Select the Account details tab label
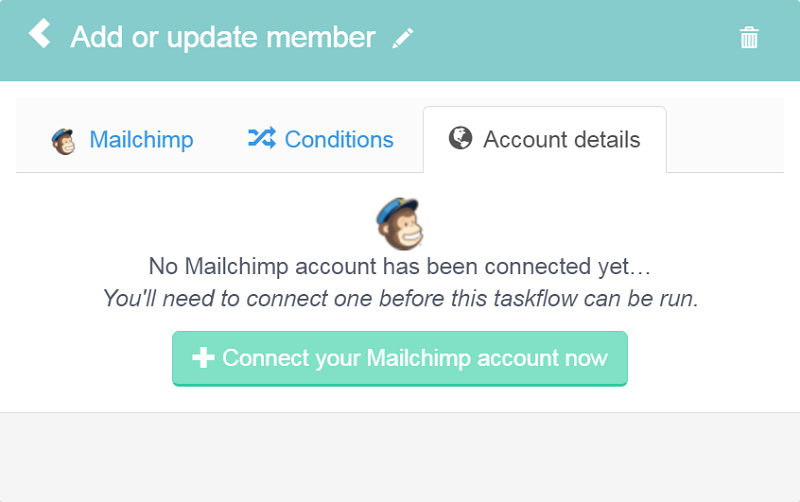This screenshot has height=502, width=800. [561, 140]
